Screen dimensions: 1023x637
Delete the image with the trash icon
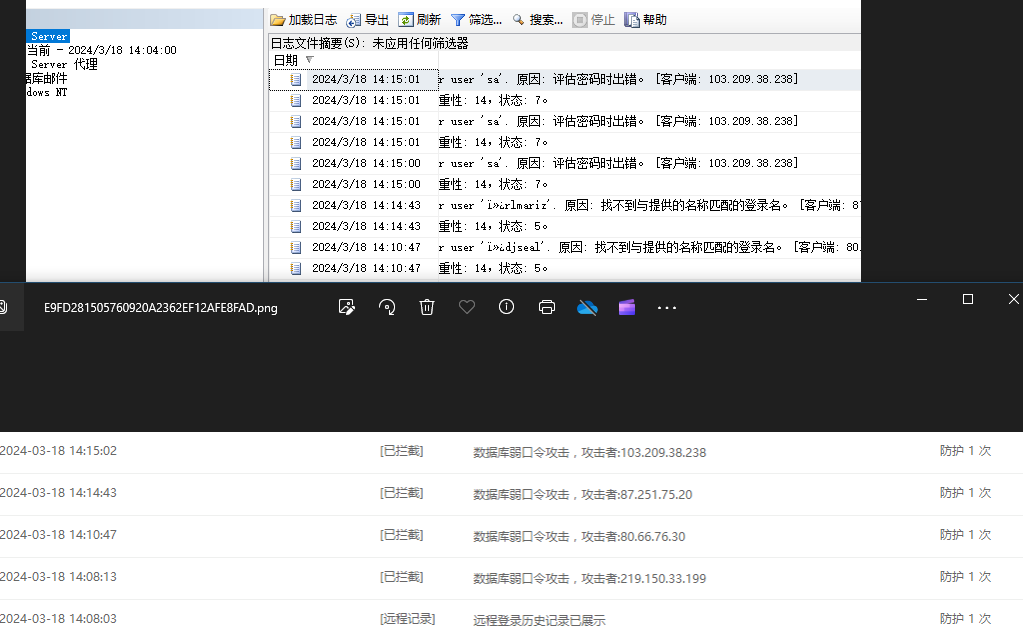pyautogui.click(x=427, y=307)
